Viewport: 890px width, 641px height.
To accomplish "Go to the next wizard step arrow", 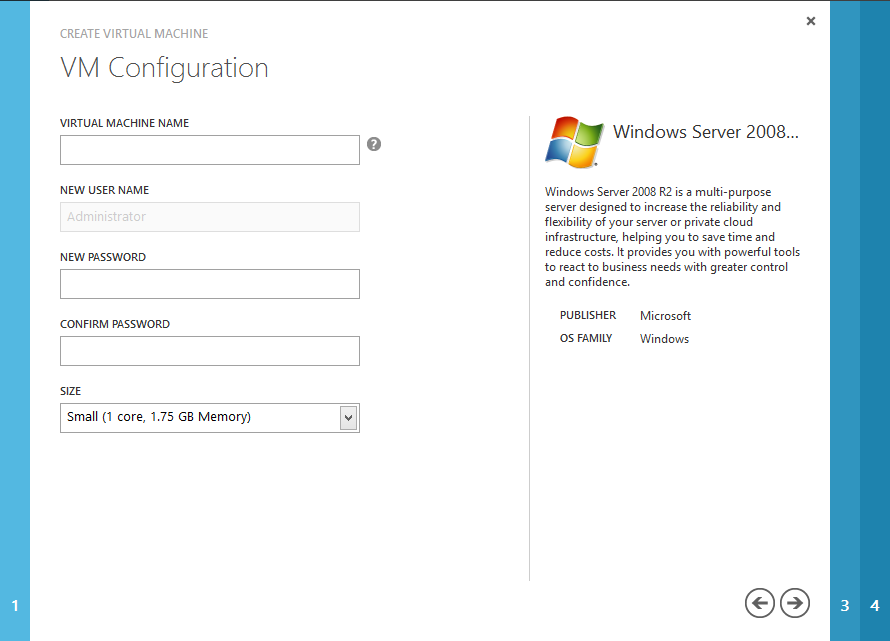I will pos(795,603).
